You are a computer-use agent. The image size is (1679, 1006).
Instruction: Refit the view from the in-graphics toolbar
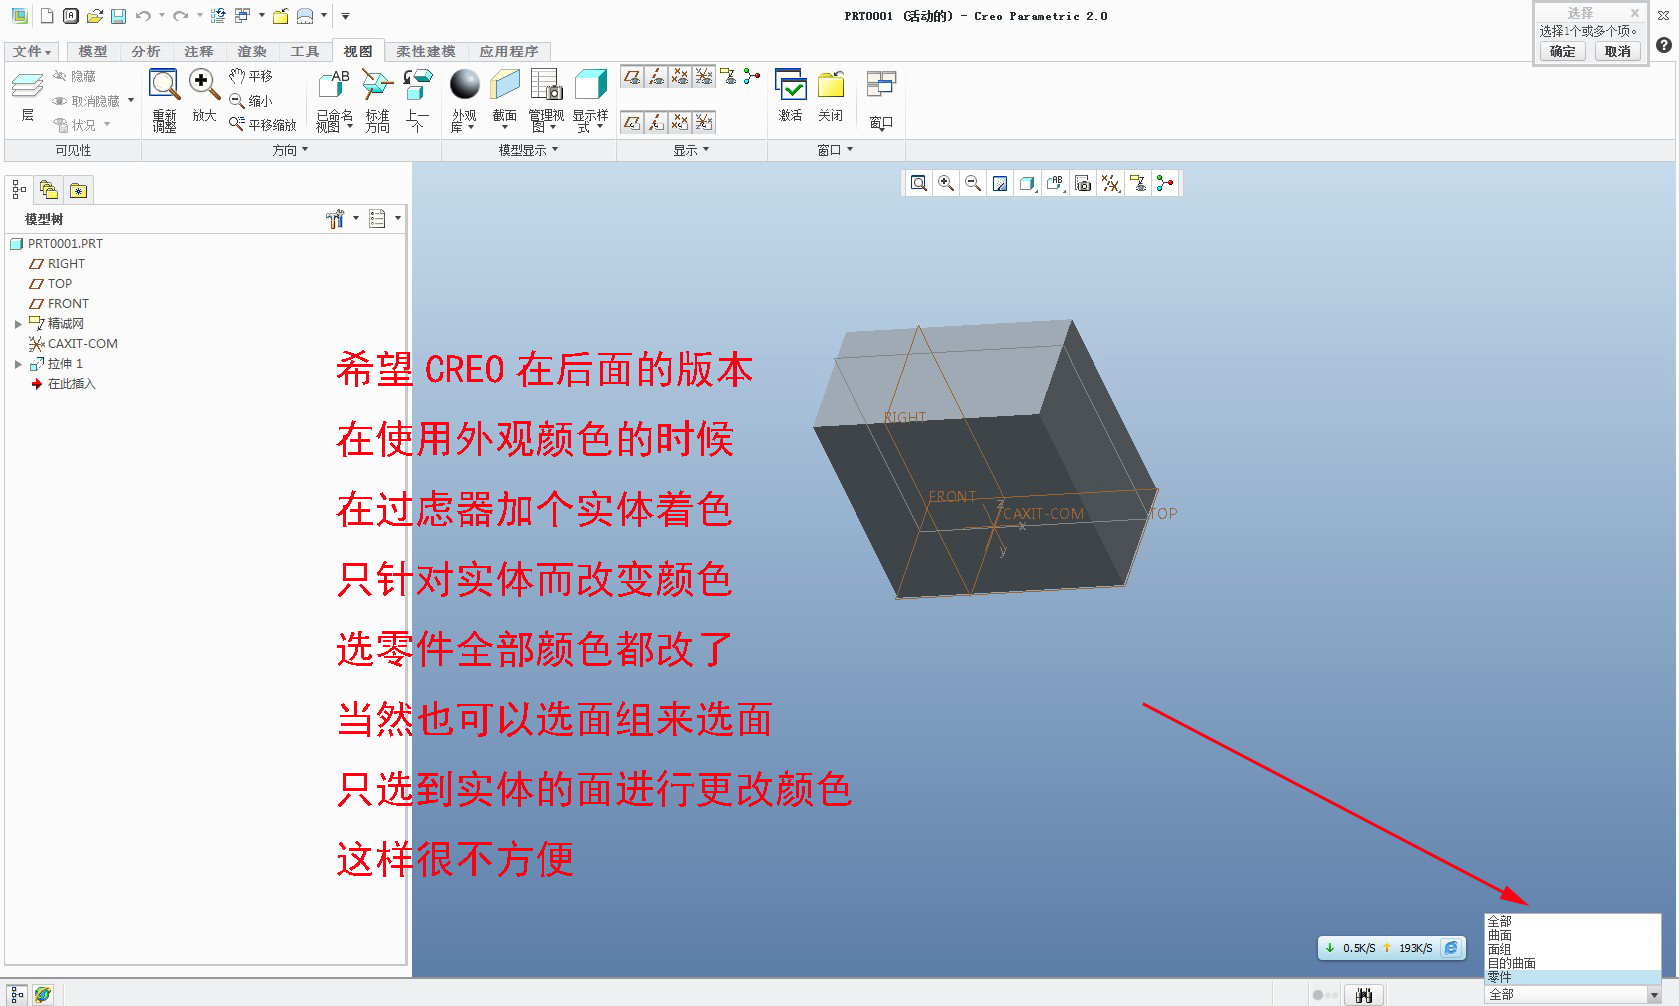coord(918,183)
